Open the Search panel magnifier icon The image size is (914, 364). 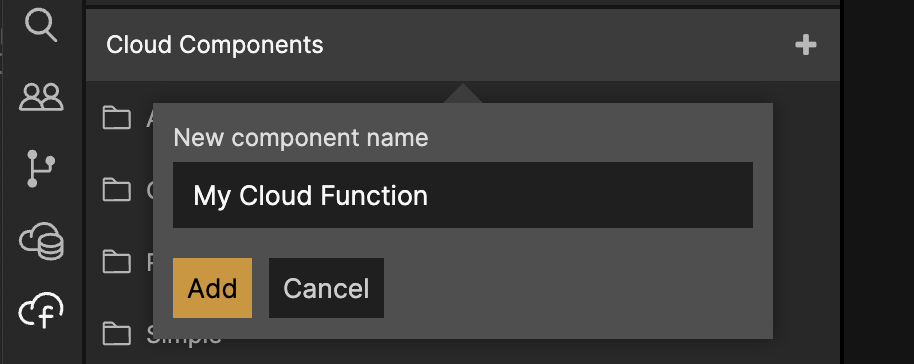41,26
